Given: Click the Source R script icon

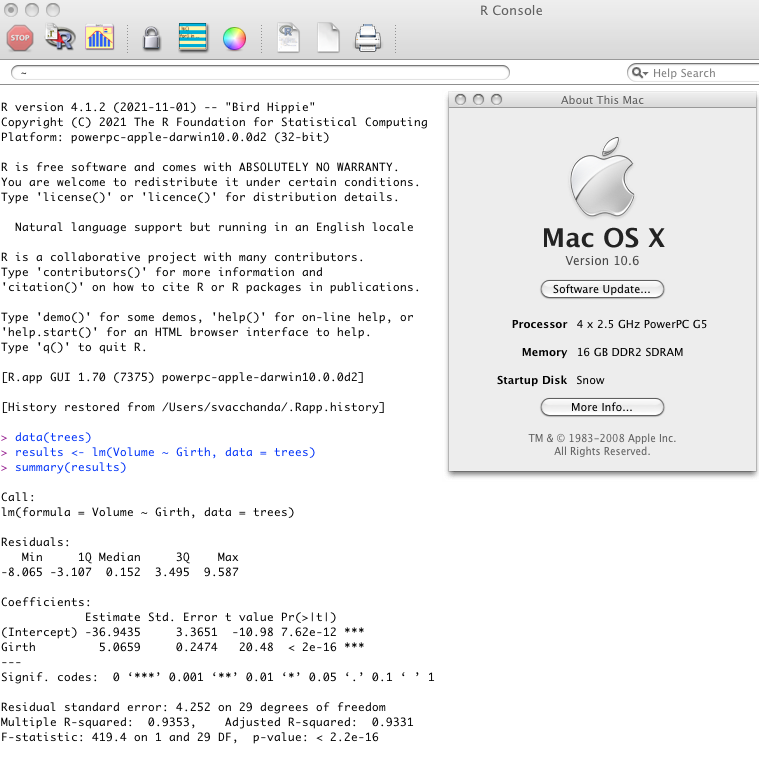Looking at the screenshot, I should coord(60,38).
